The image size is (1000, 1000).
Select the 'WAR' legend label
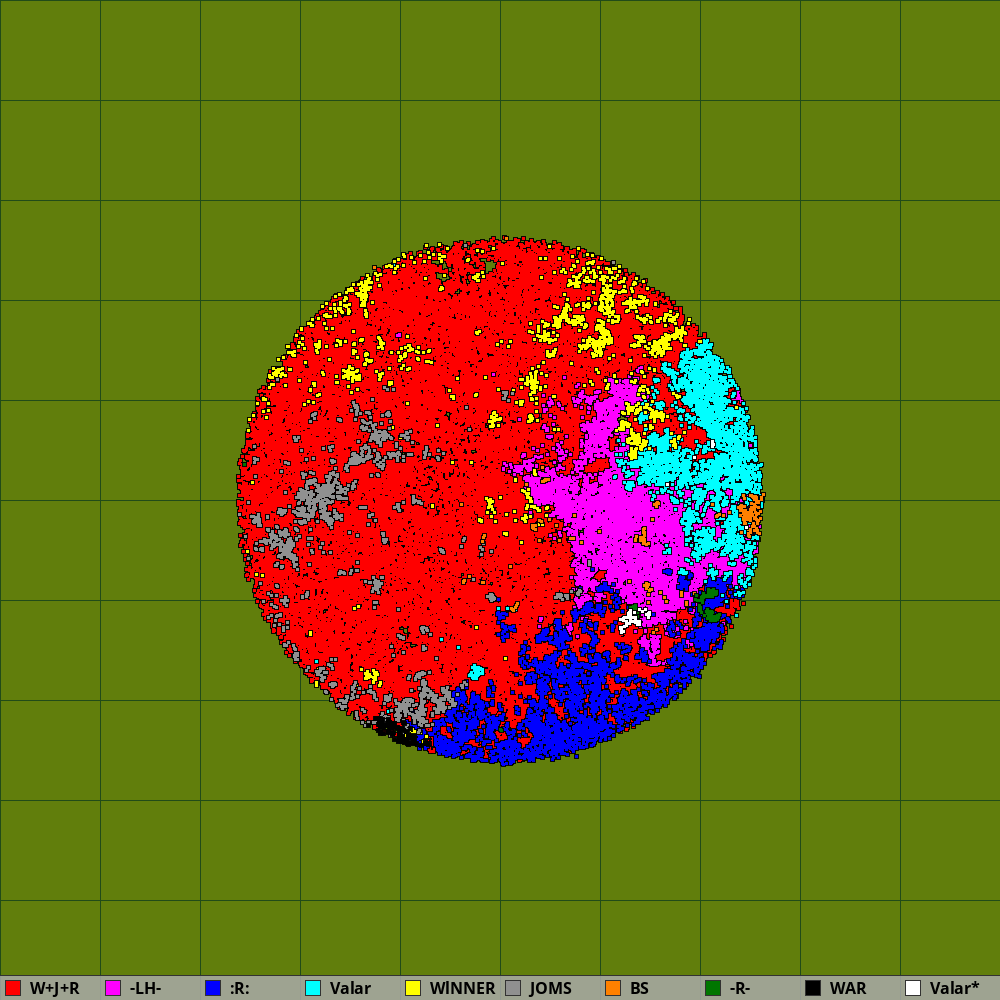tap(848, 988)
